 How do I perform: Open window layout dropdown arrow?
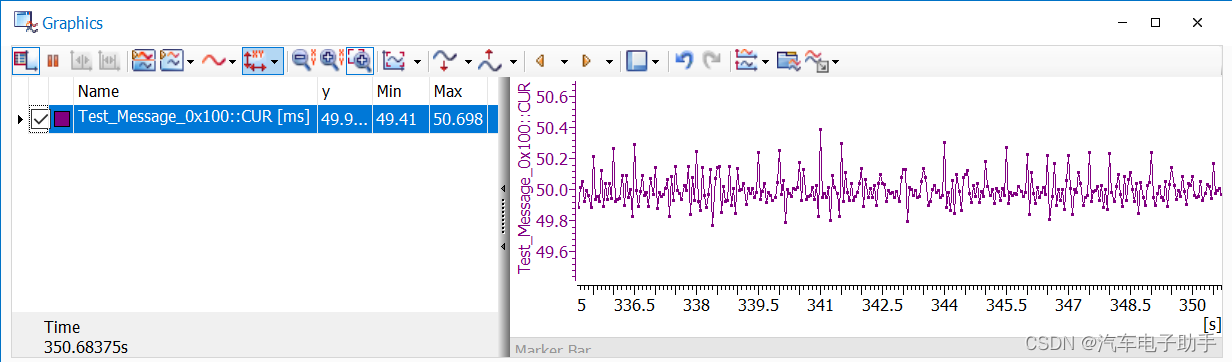coord(656,61)
